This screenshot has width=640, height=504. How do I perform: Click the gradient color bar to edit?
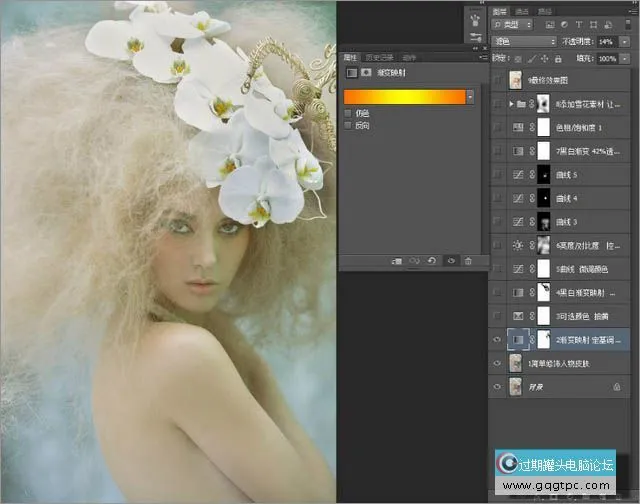(x=402, y=96)
